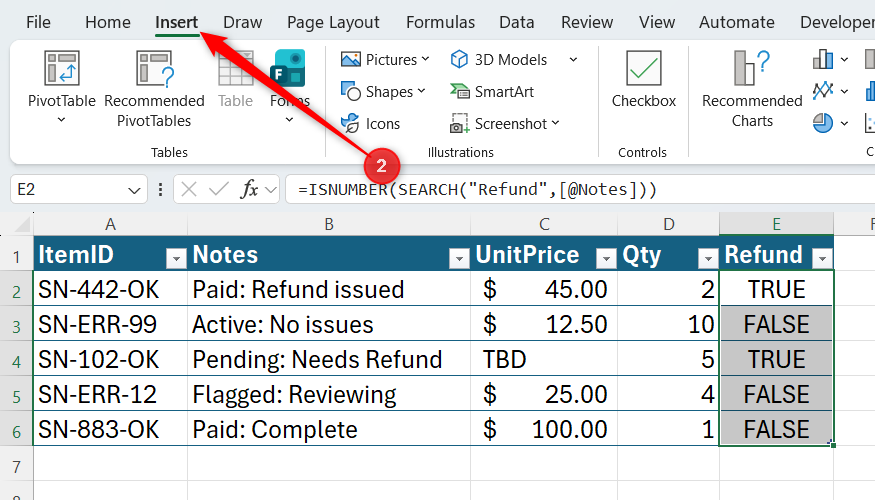Screen dimensions: 875x500
Task: Insert a SmartArt graphic
Action: pyautogui.click(x=492, y=92)
